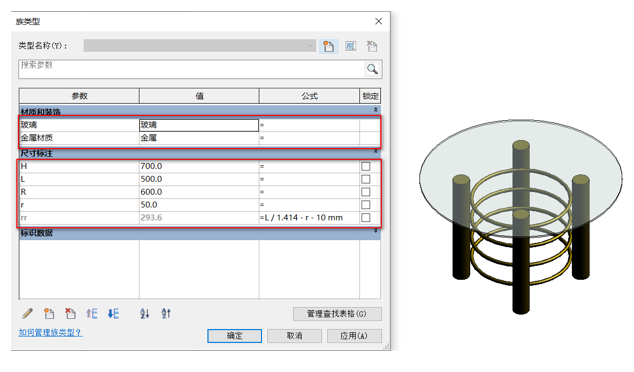Select the 金属材质 parameter name
This screenshot has width=634, height=372.
(x=79, y=138)
